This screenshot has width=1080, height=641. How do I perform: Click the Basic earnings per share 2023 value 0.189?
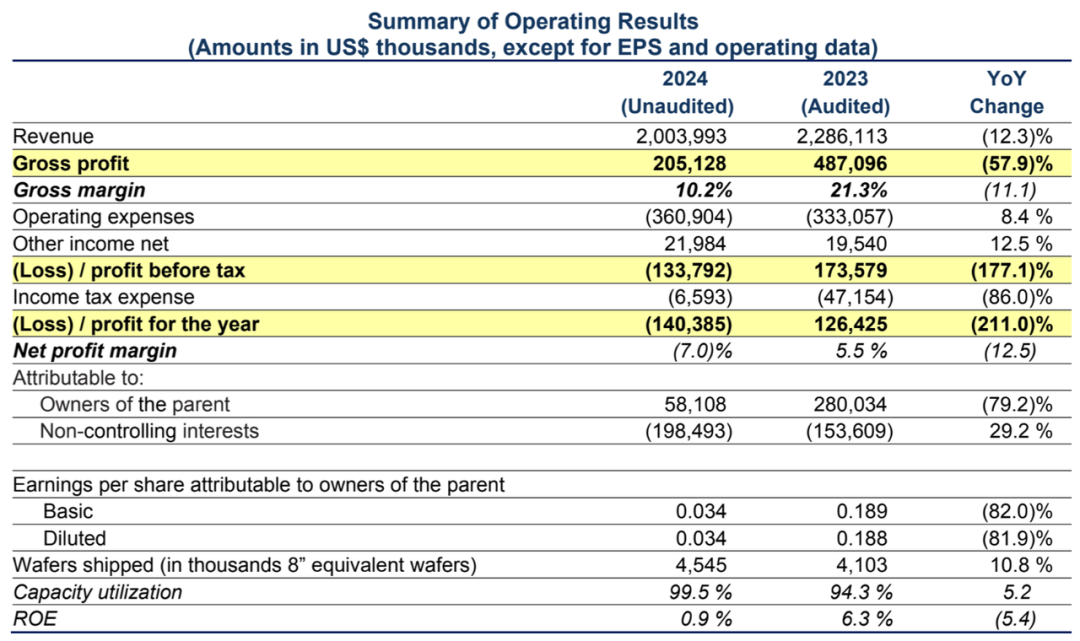tap(862, 512)
